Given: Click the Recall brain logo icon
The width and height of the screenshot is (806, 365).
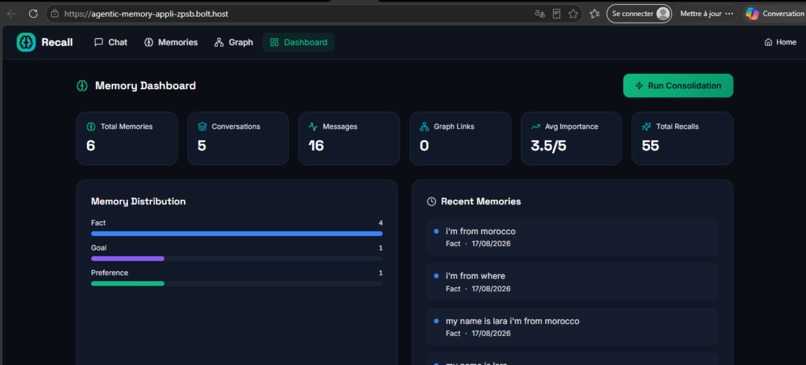Looking at the screenshot, I should pyautogui.click(x=26, y=42).
